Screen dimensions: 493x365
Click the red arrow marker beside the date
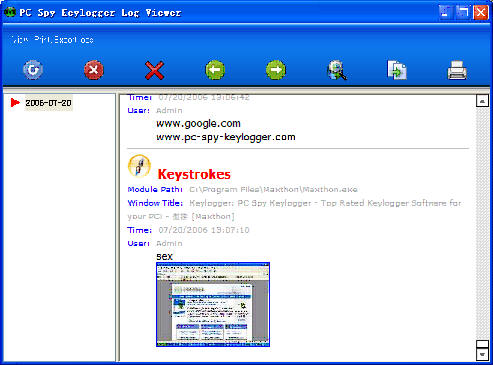[x=15, y=103]
